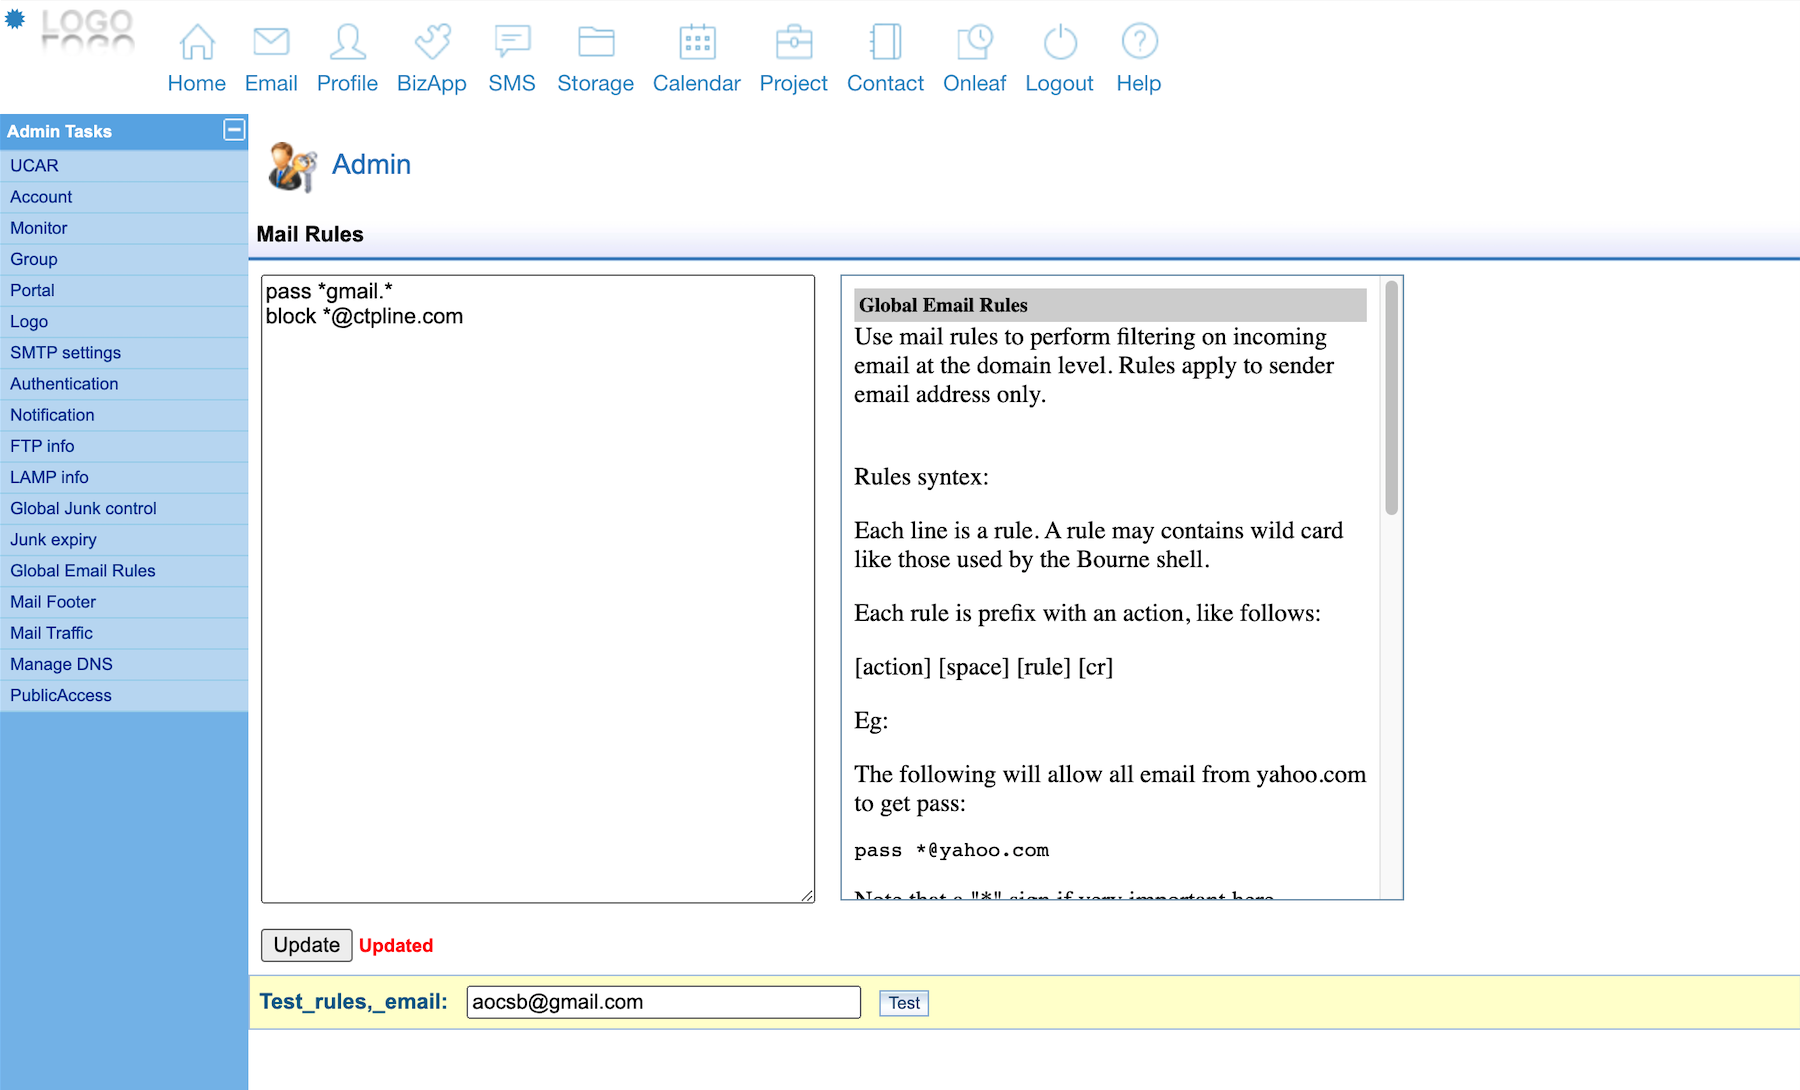Focus the test rules email input field
The width and height of the screenshot is (1800, 1090).
click(x=663, y=1002)
